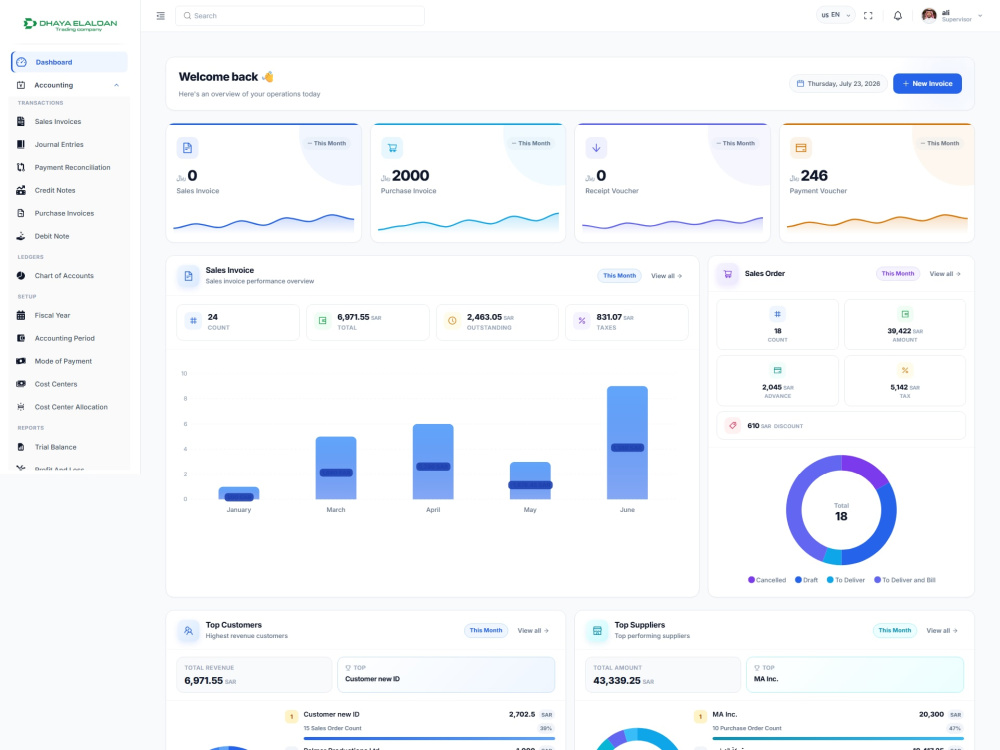Open This Month filter on Payment Voucher card
Image resolution: width=1000 pixels, height=750 pixels.
tap(939, 143)
